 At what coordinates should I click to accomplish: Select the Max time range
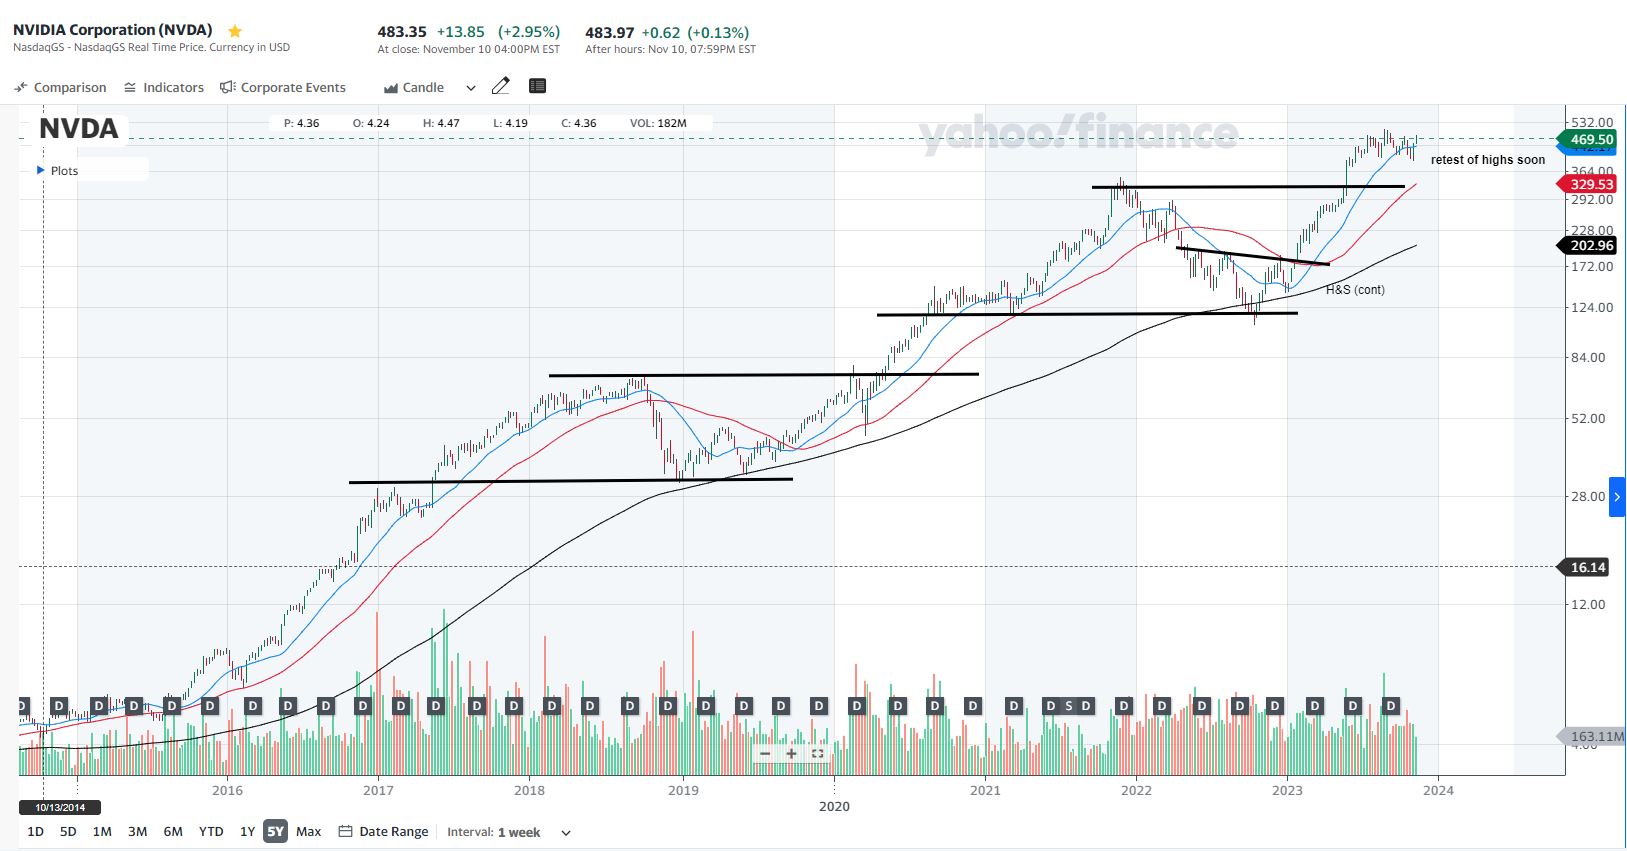point(308,832)
